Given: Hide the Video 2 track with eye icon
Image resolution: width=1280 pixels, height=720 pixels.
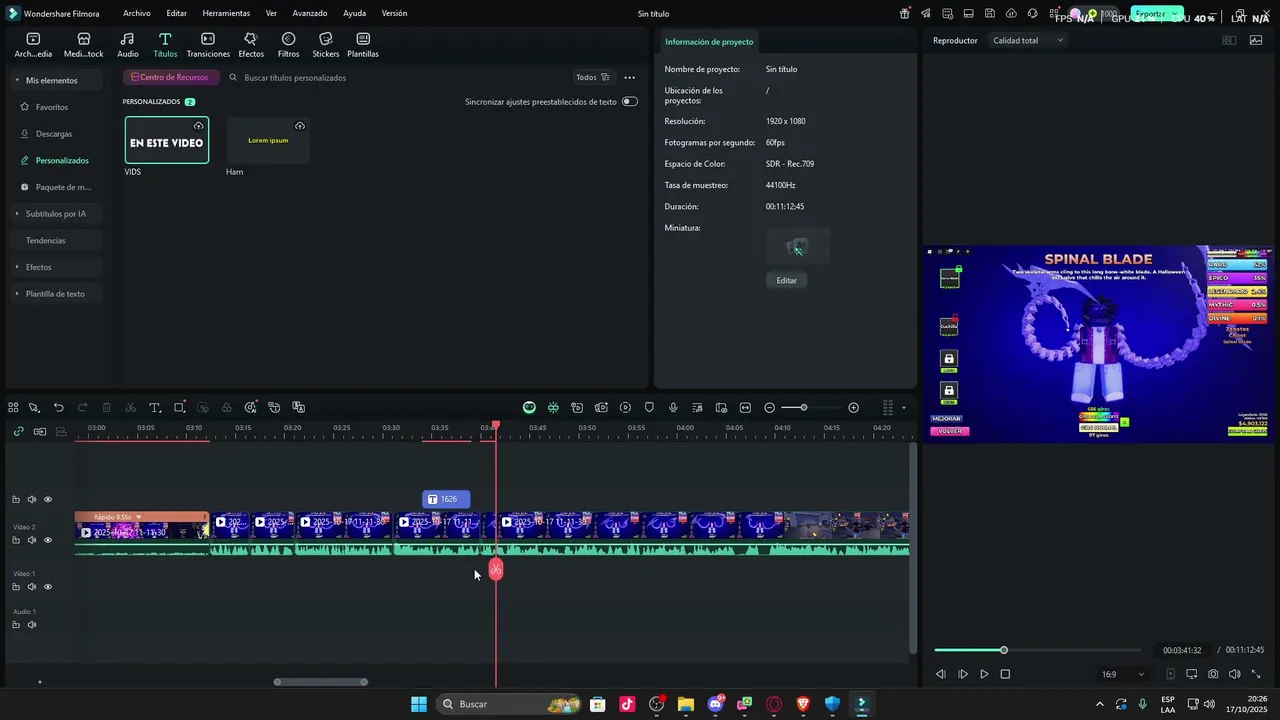Looking at the screenshot, I should (48, 540).
